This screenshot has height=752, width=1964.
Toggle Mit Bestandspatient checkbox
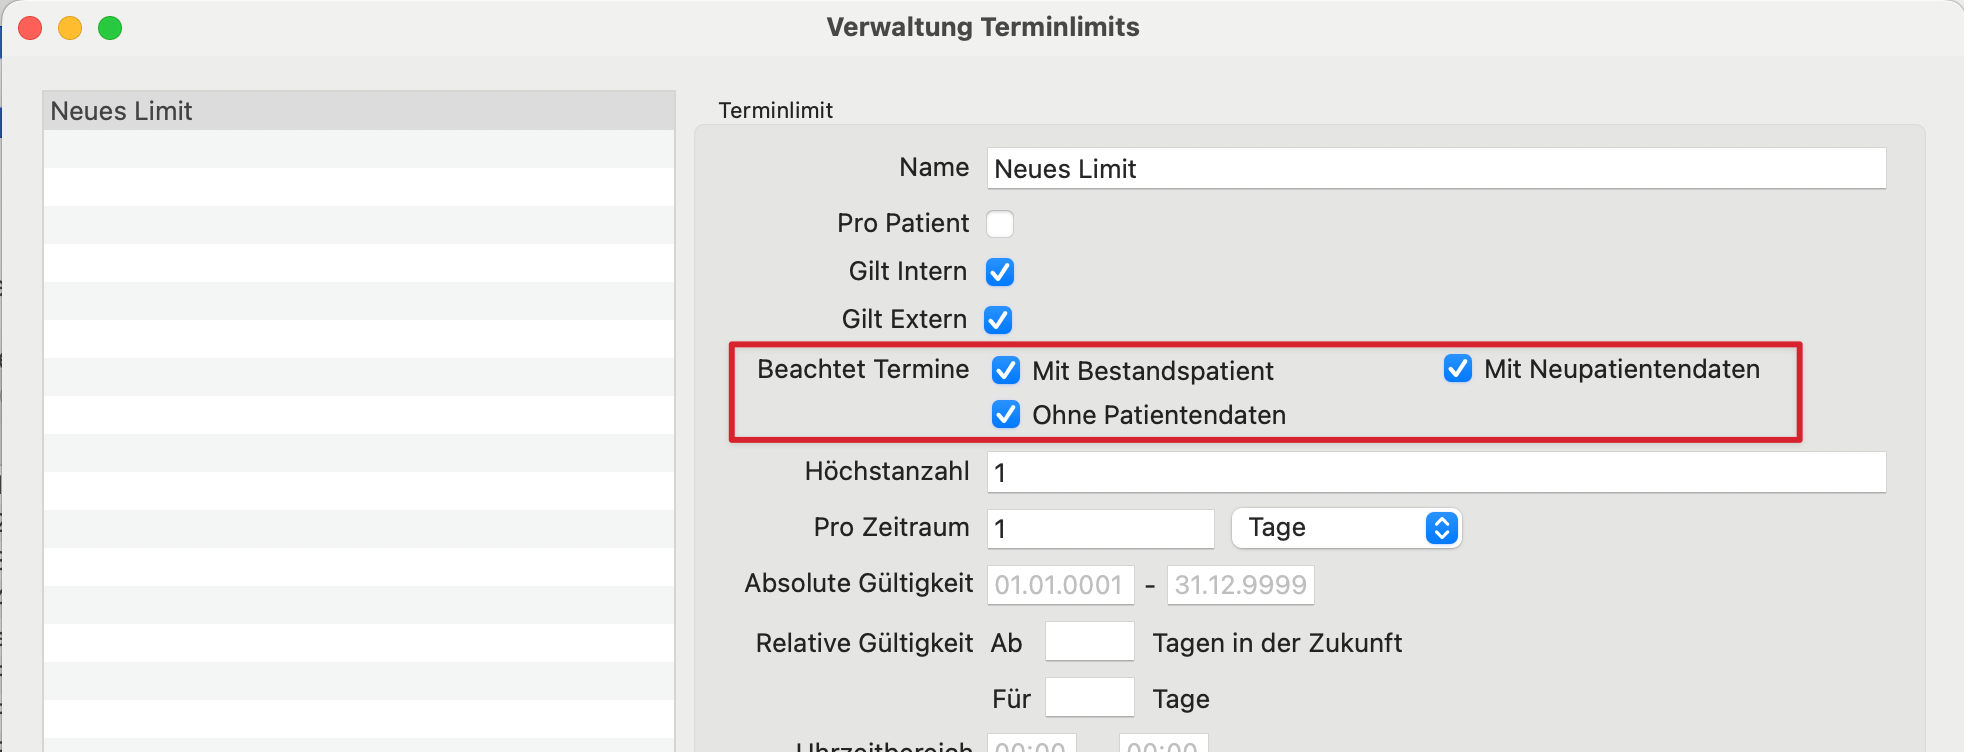pyautogui.click(x=1006, y=370)
